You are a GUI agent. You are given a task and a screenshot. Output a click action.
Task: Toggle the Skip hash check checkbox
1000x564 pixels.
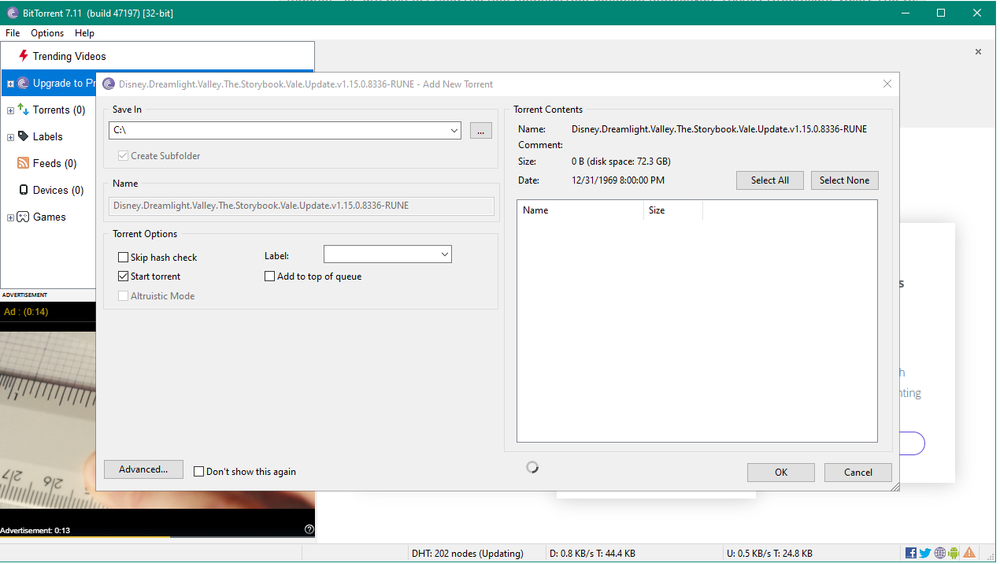pos(123,257)
